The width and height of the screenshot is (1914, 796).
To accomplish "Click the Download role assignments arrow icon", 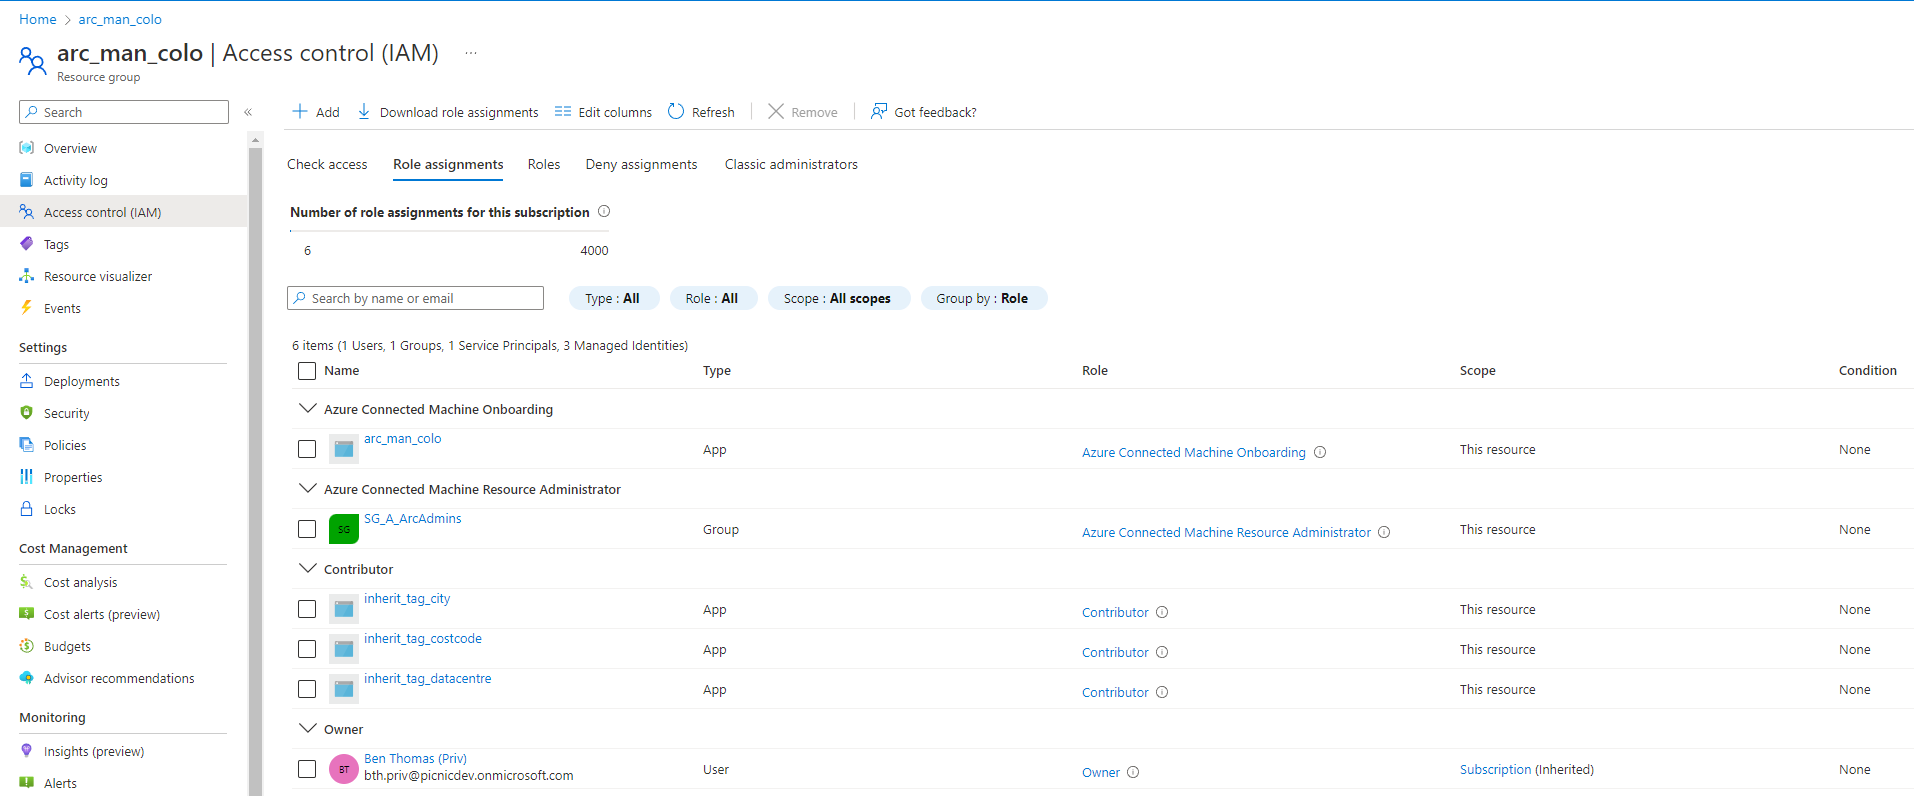I will (x=364, y=111).
